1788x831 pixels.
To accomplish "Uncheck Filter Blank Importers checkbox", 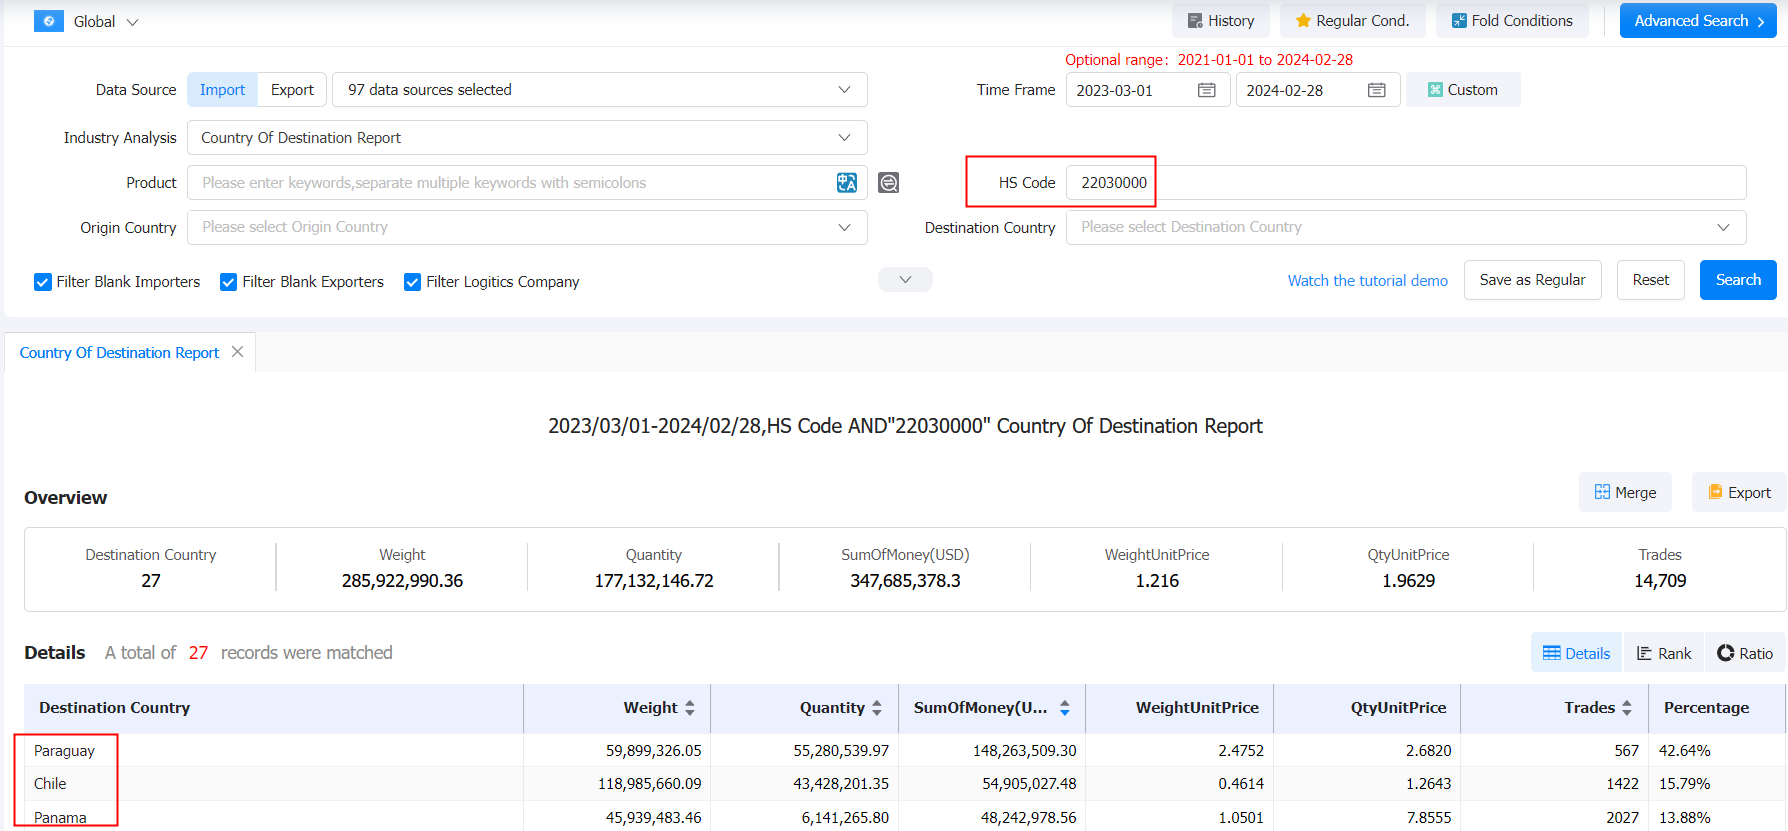I will click(x=43, y=282).
